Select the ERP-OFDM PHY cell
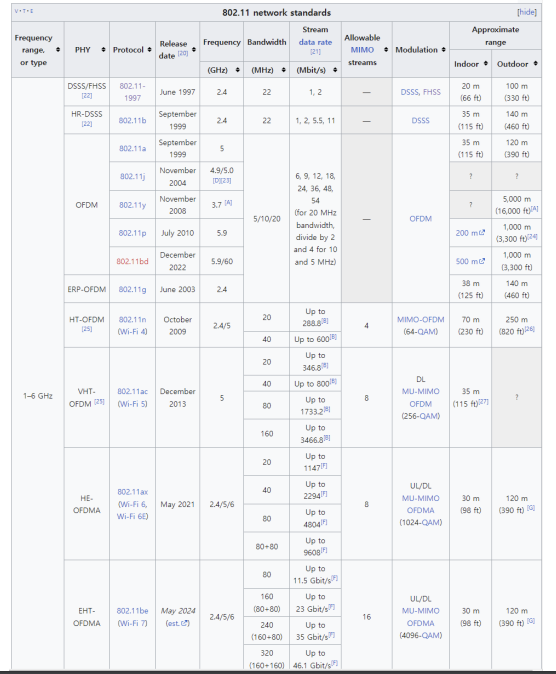Screen dimensions: 556x674 pyautogui.click(x=87, y=289)
